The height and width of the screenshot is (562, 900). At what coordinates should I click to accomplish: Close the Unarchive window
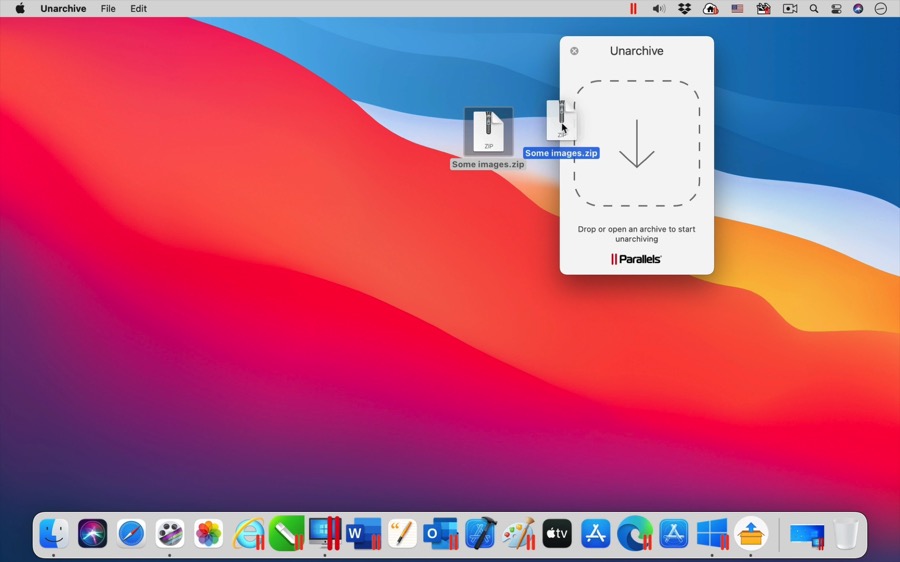(x=574, y=51)
